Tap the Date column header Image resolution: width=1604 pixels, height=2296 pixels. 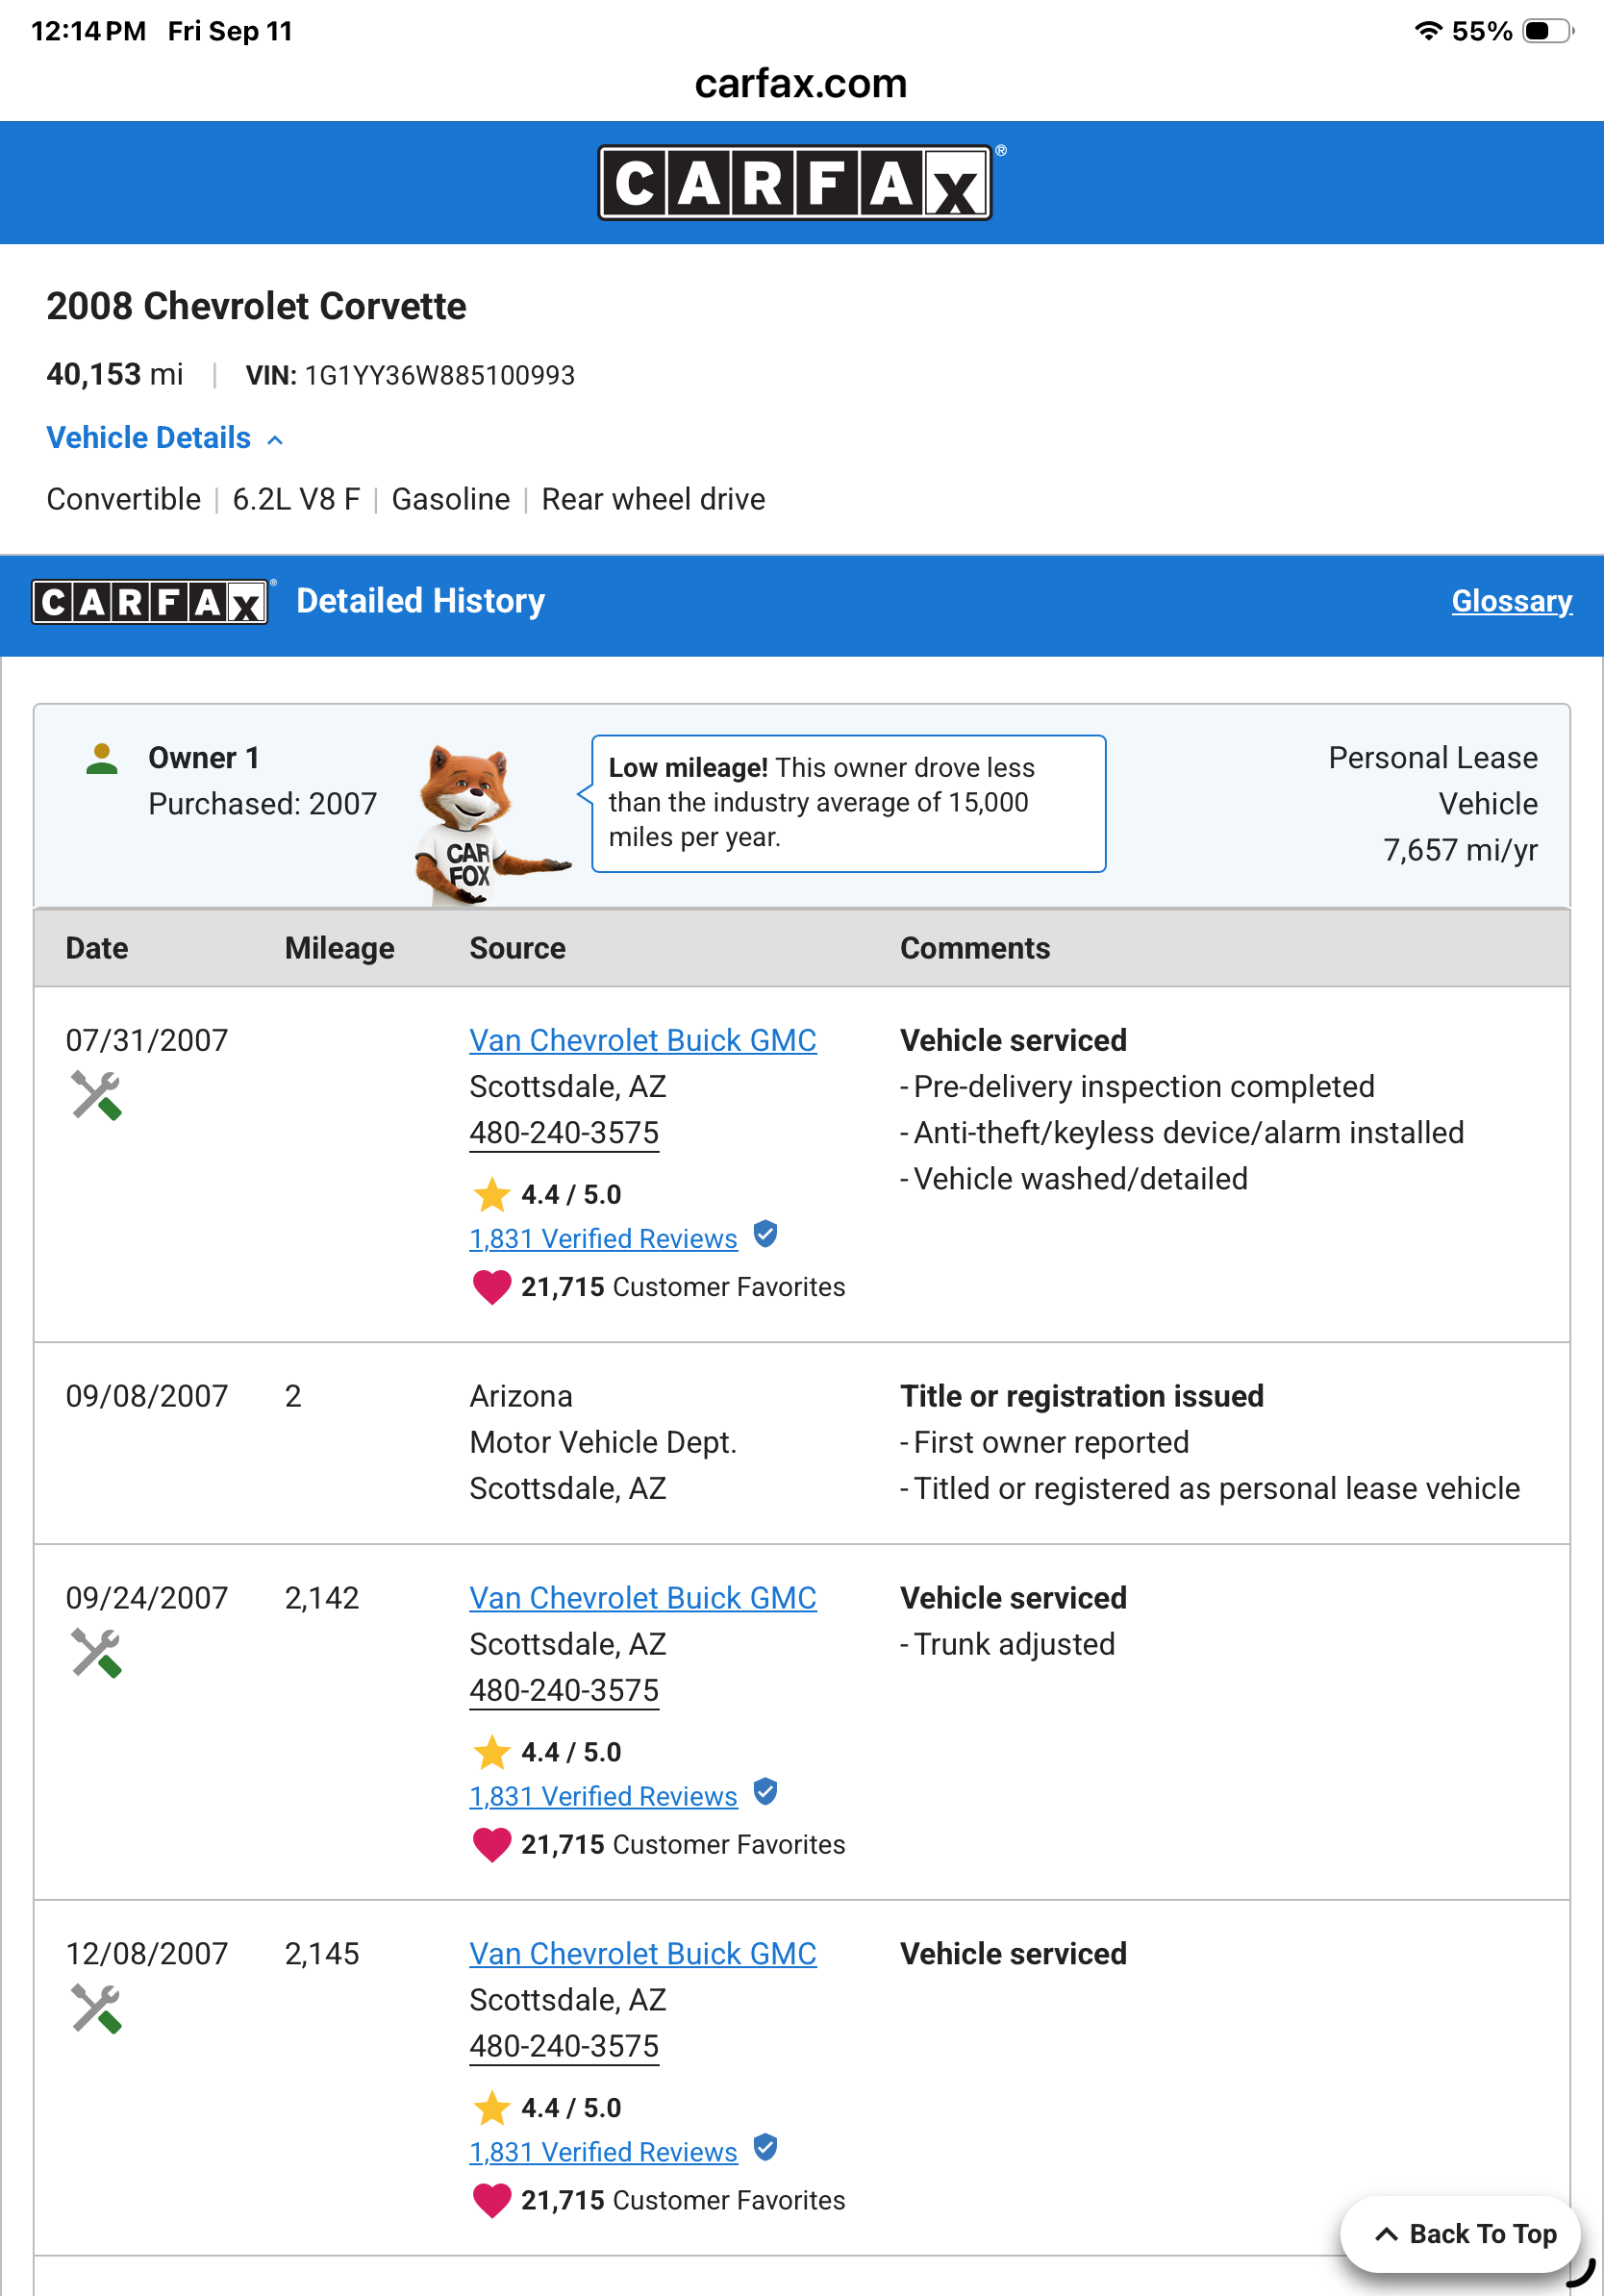[97, 948]
